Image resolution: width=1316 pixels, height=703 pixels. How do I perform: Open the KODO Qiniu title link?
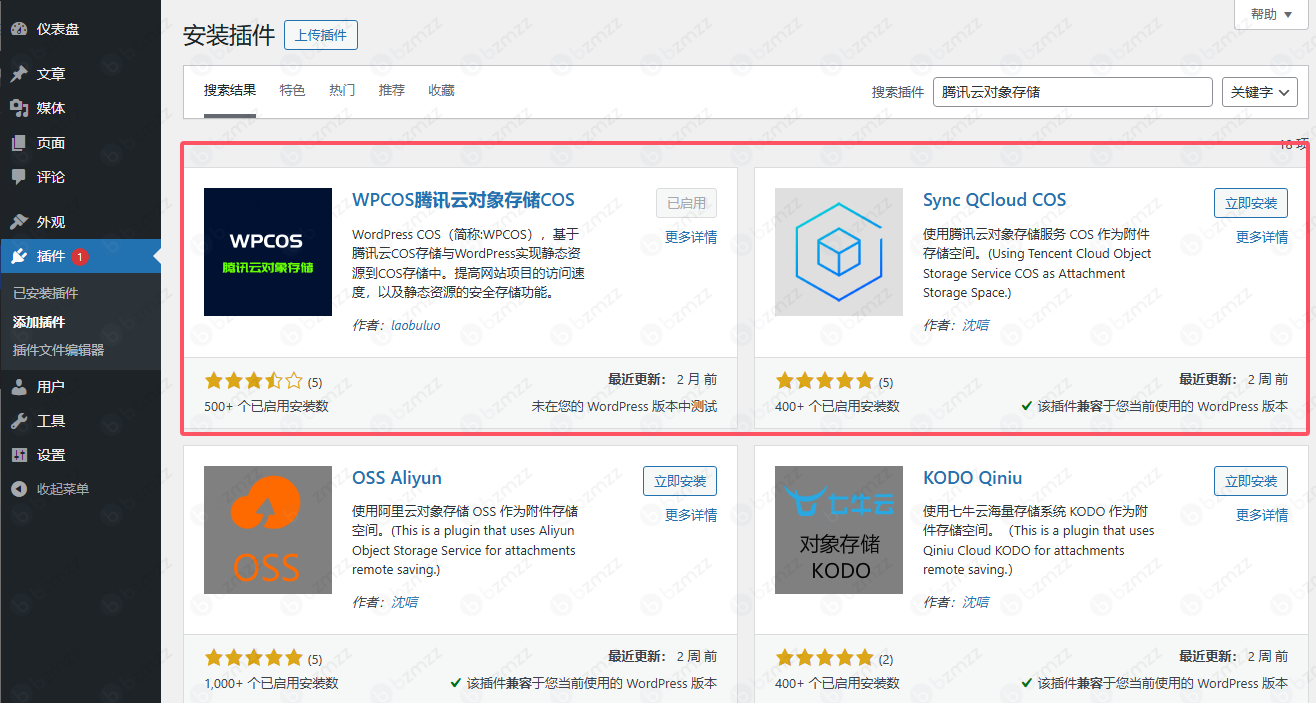973,478
